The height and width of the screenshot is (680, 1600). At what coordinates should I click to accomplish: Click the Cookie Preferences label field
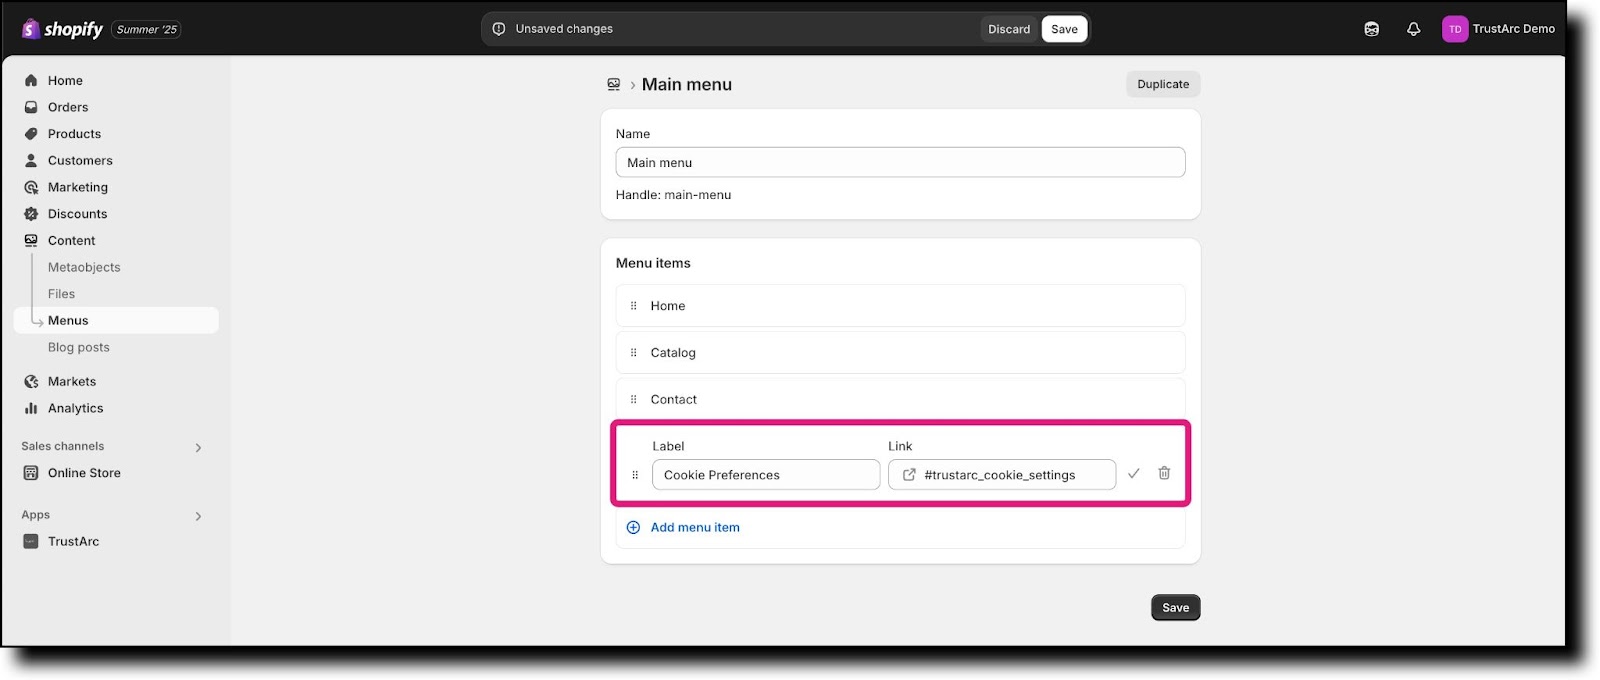pos(766,475)
